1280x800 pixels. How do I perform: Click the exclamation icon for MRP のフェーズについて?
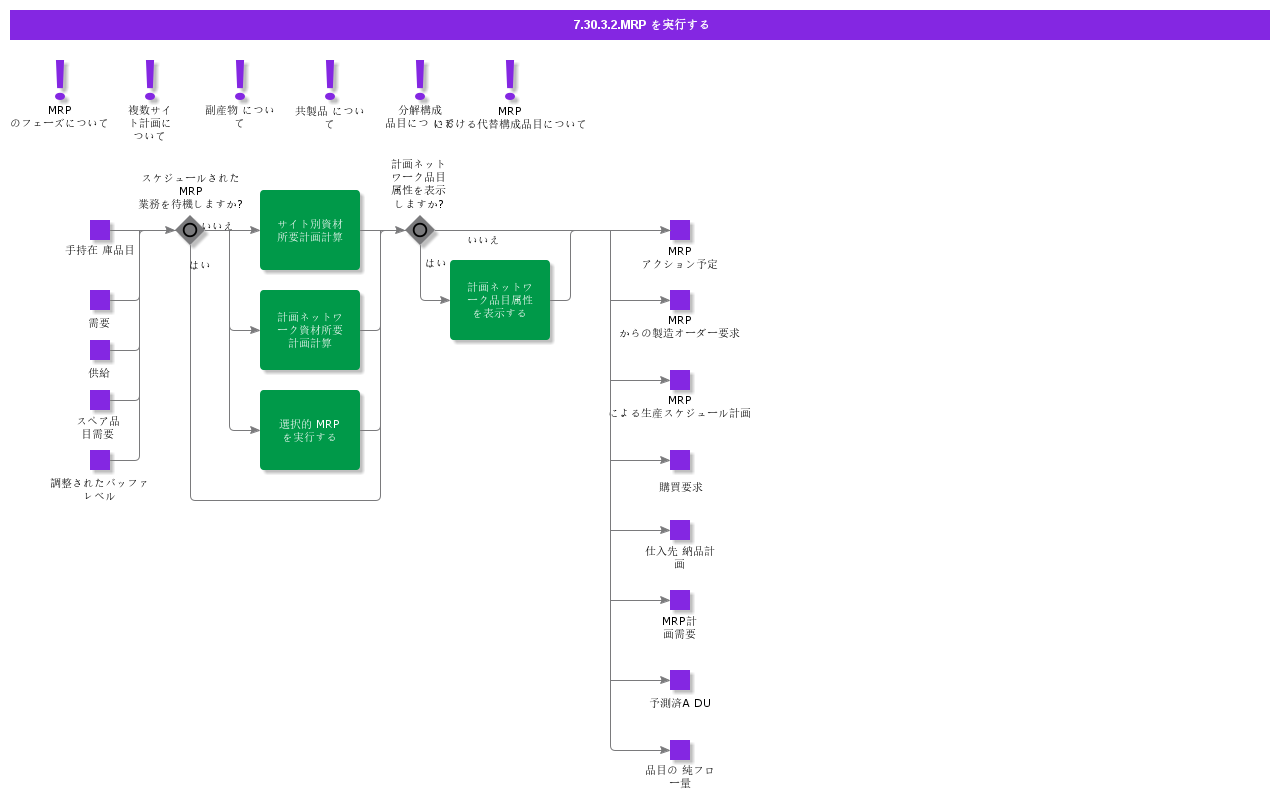pos(60,80)
